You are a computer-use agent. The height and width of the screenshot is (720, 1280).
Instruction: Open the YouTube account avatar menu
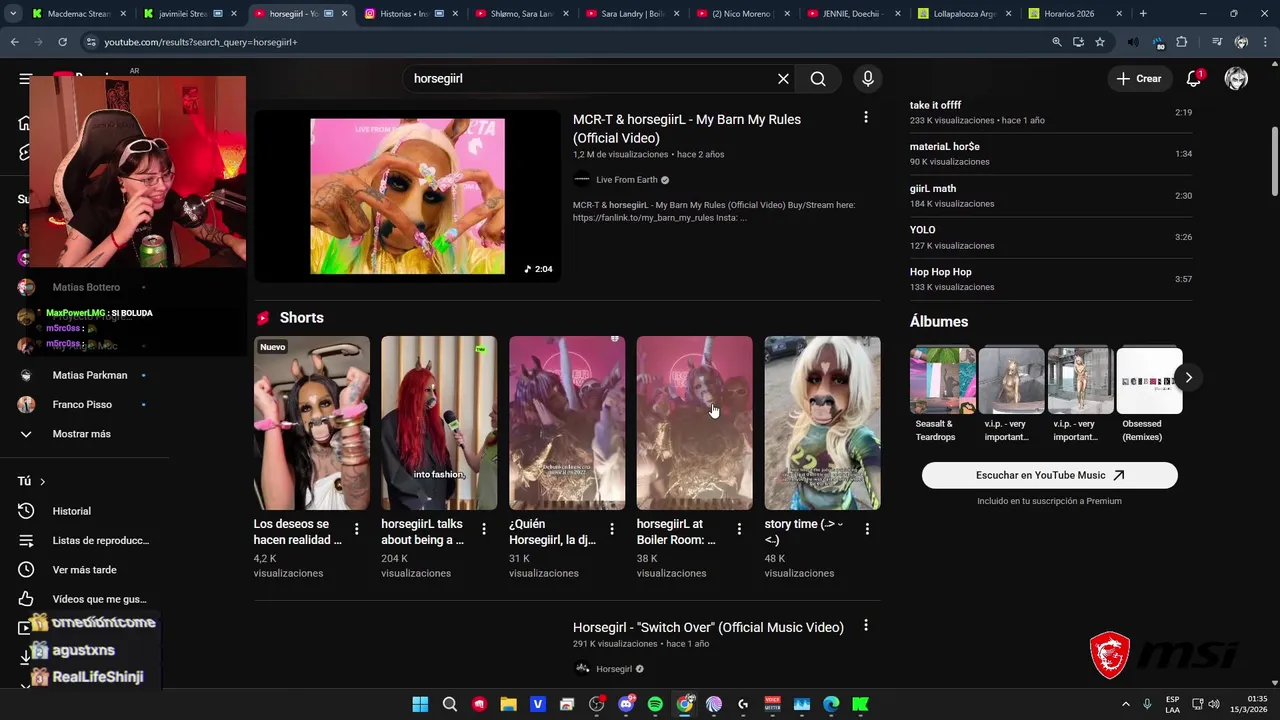click(1236, 79)
